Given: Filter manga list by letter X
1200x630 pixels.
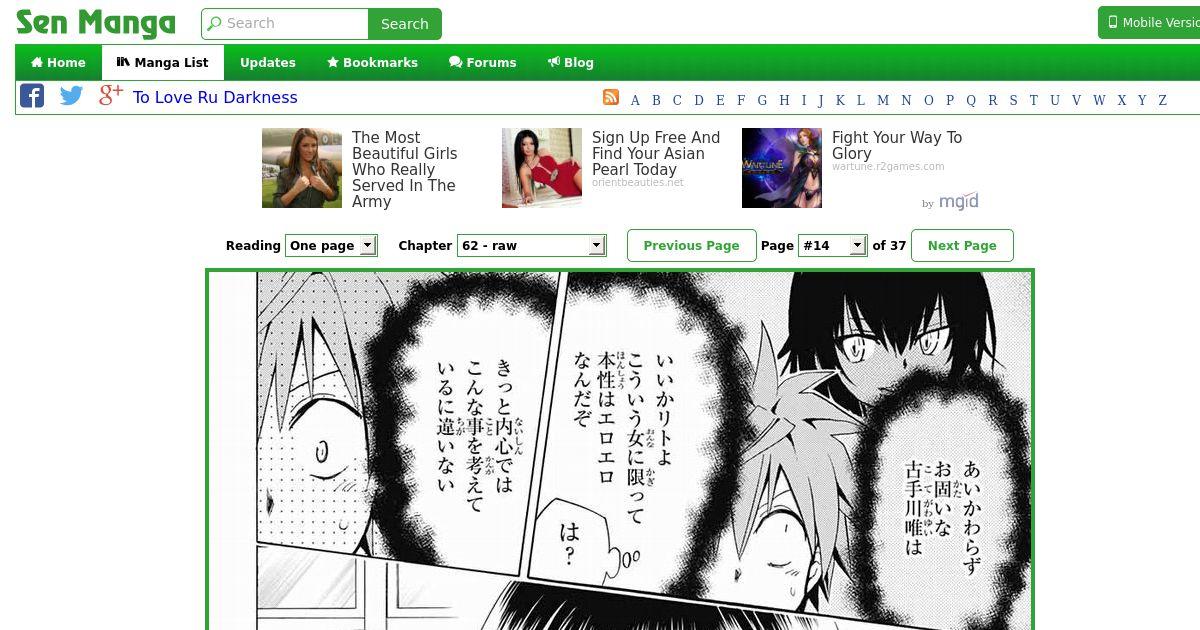Looking at the screenshot, I should click(1121, 100).
